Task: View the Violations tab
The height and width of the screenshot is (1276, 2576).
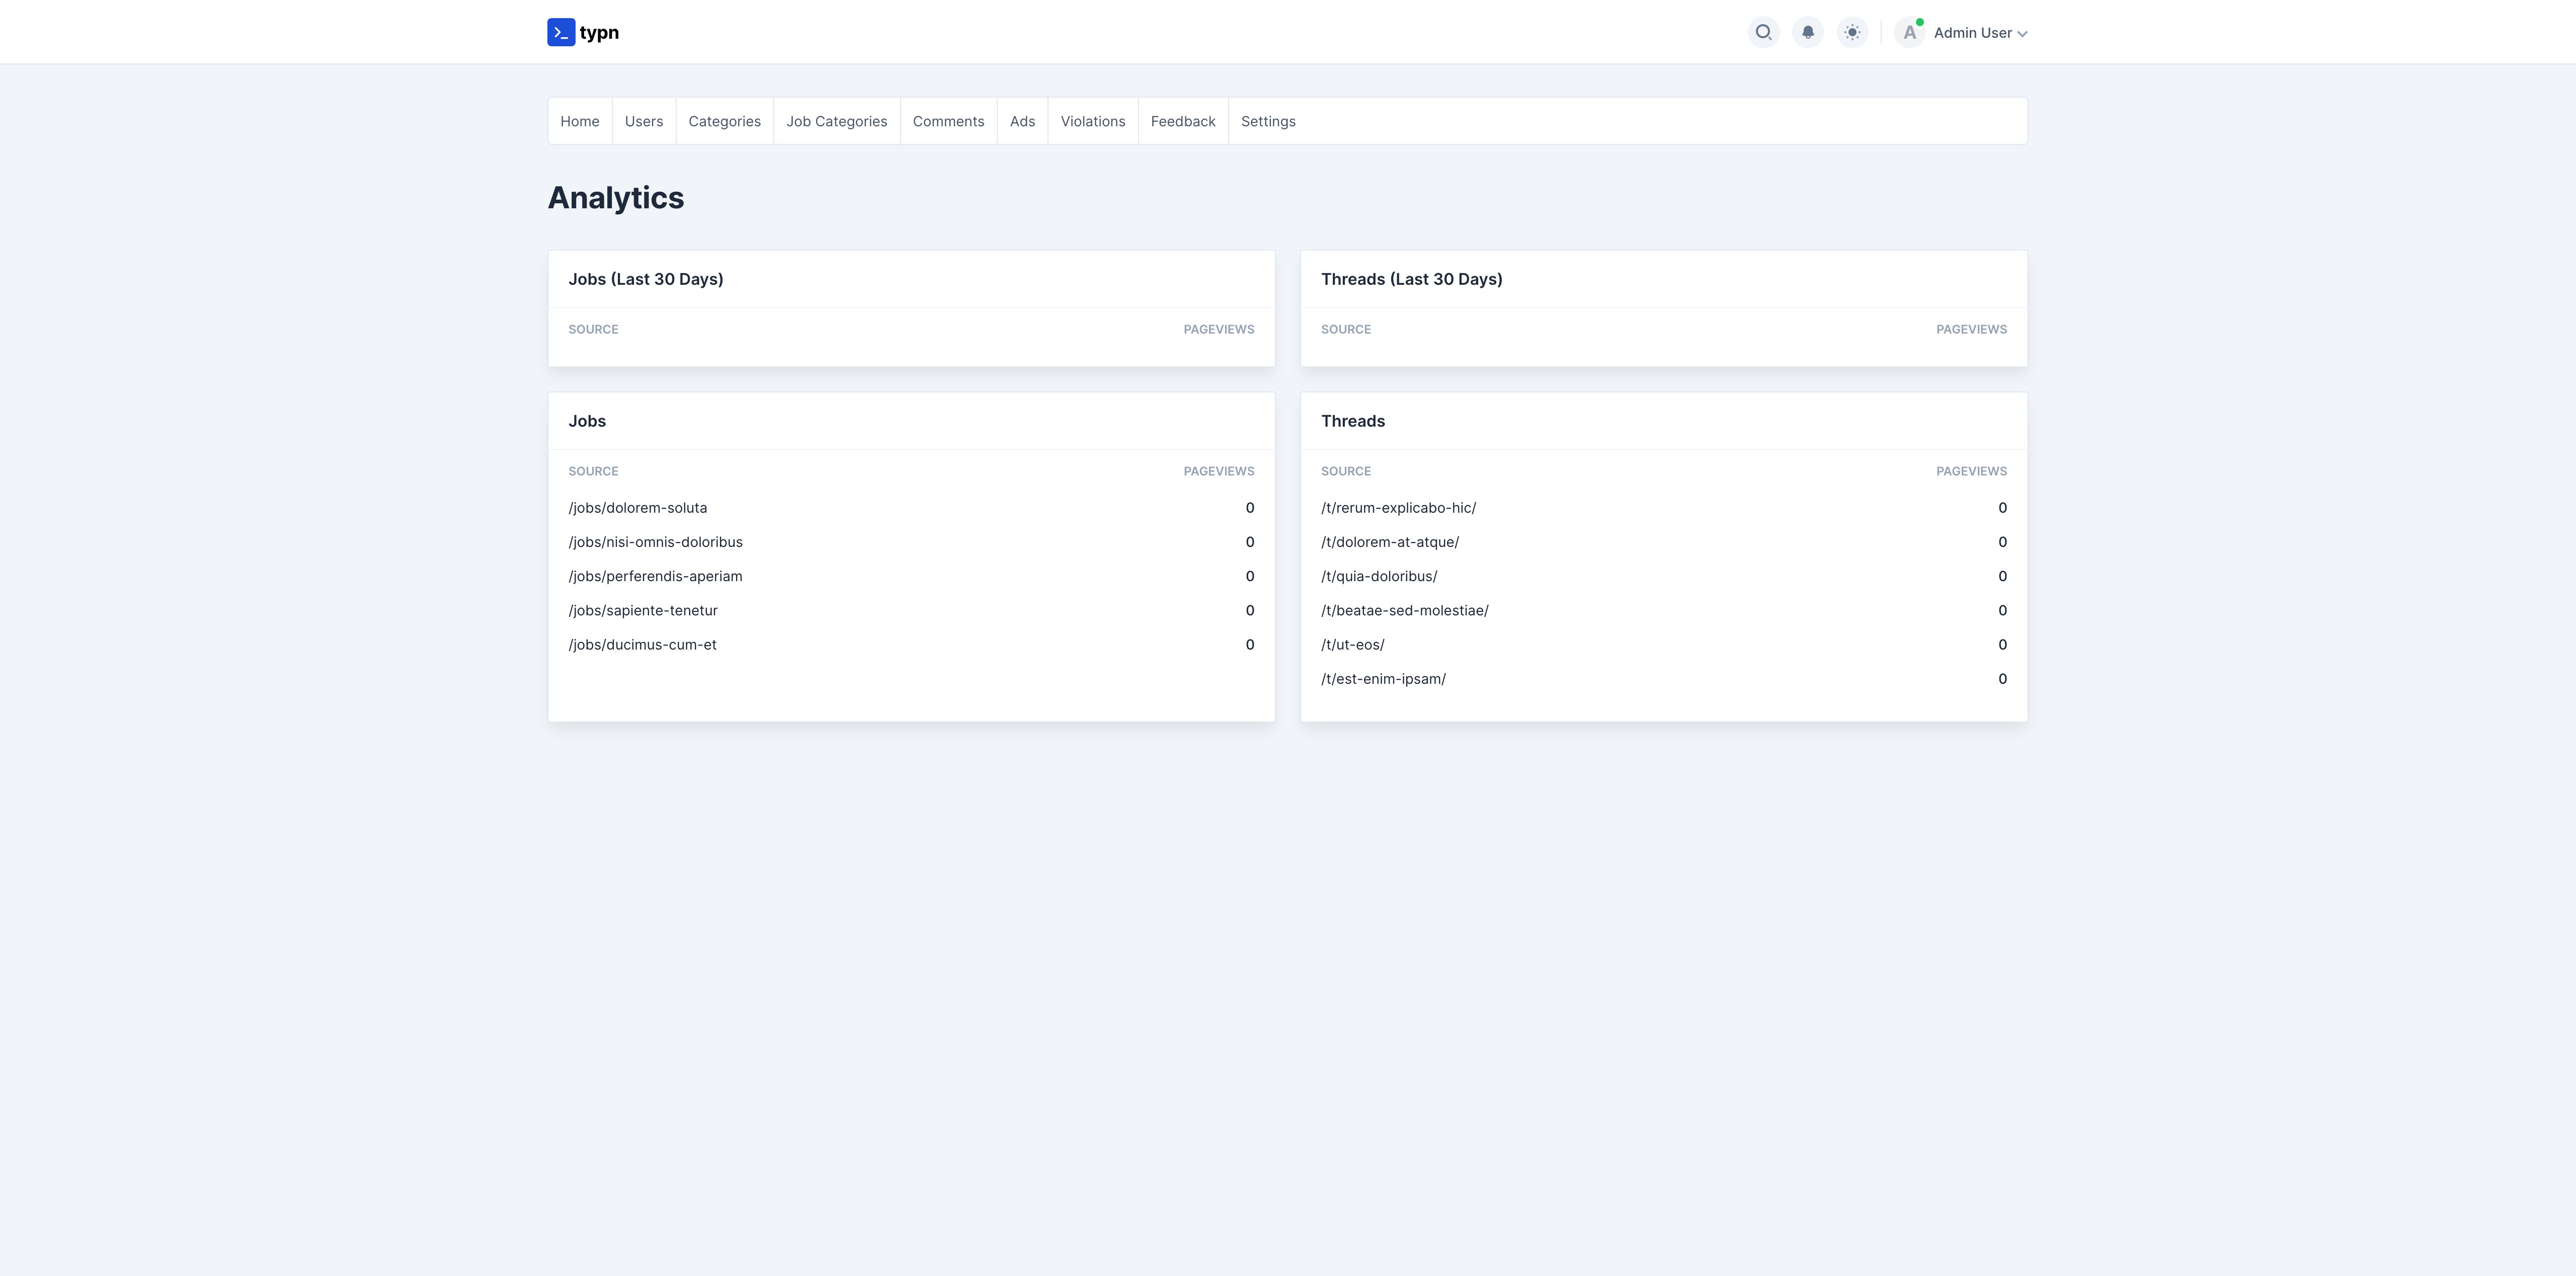Action: tap(1092, 121)
